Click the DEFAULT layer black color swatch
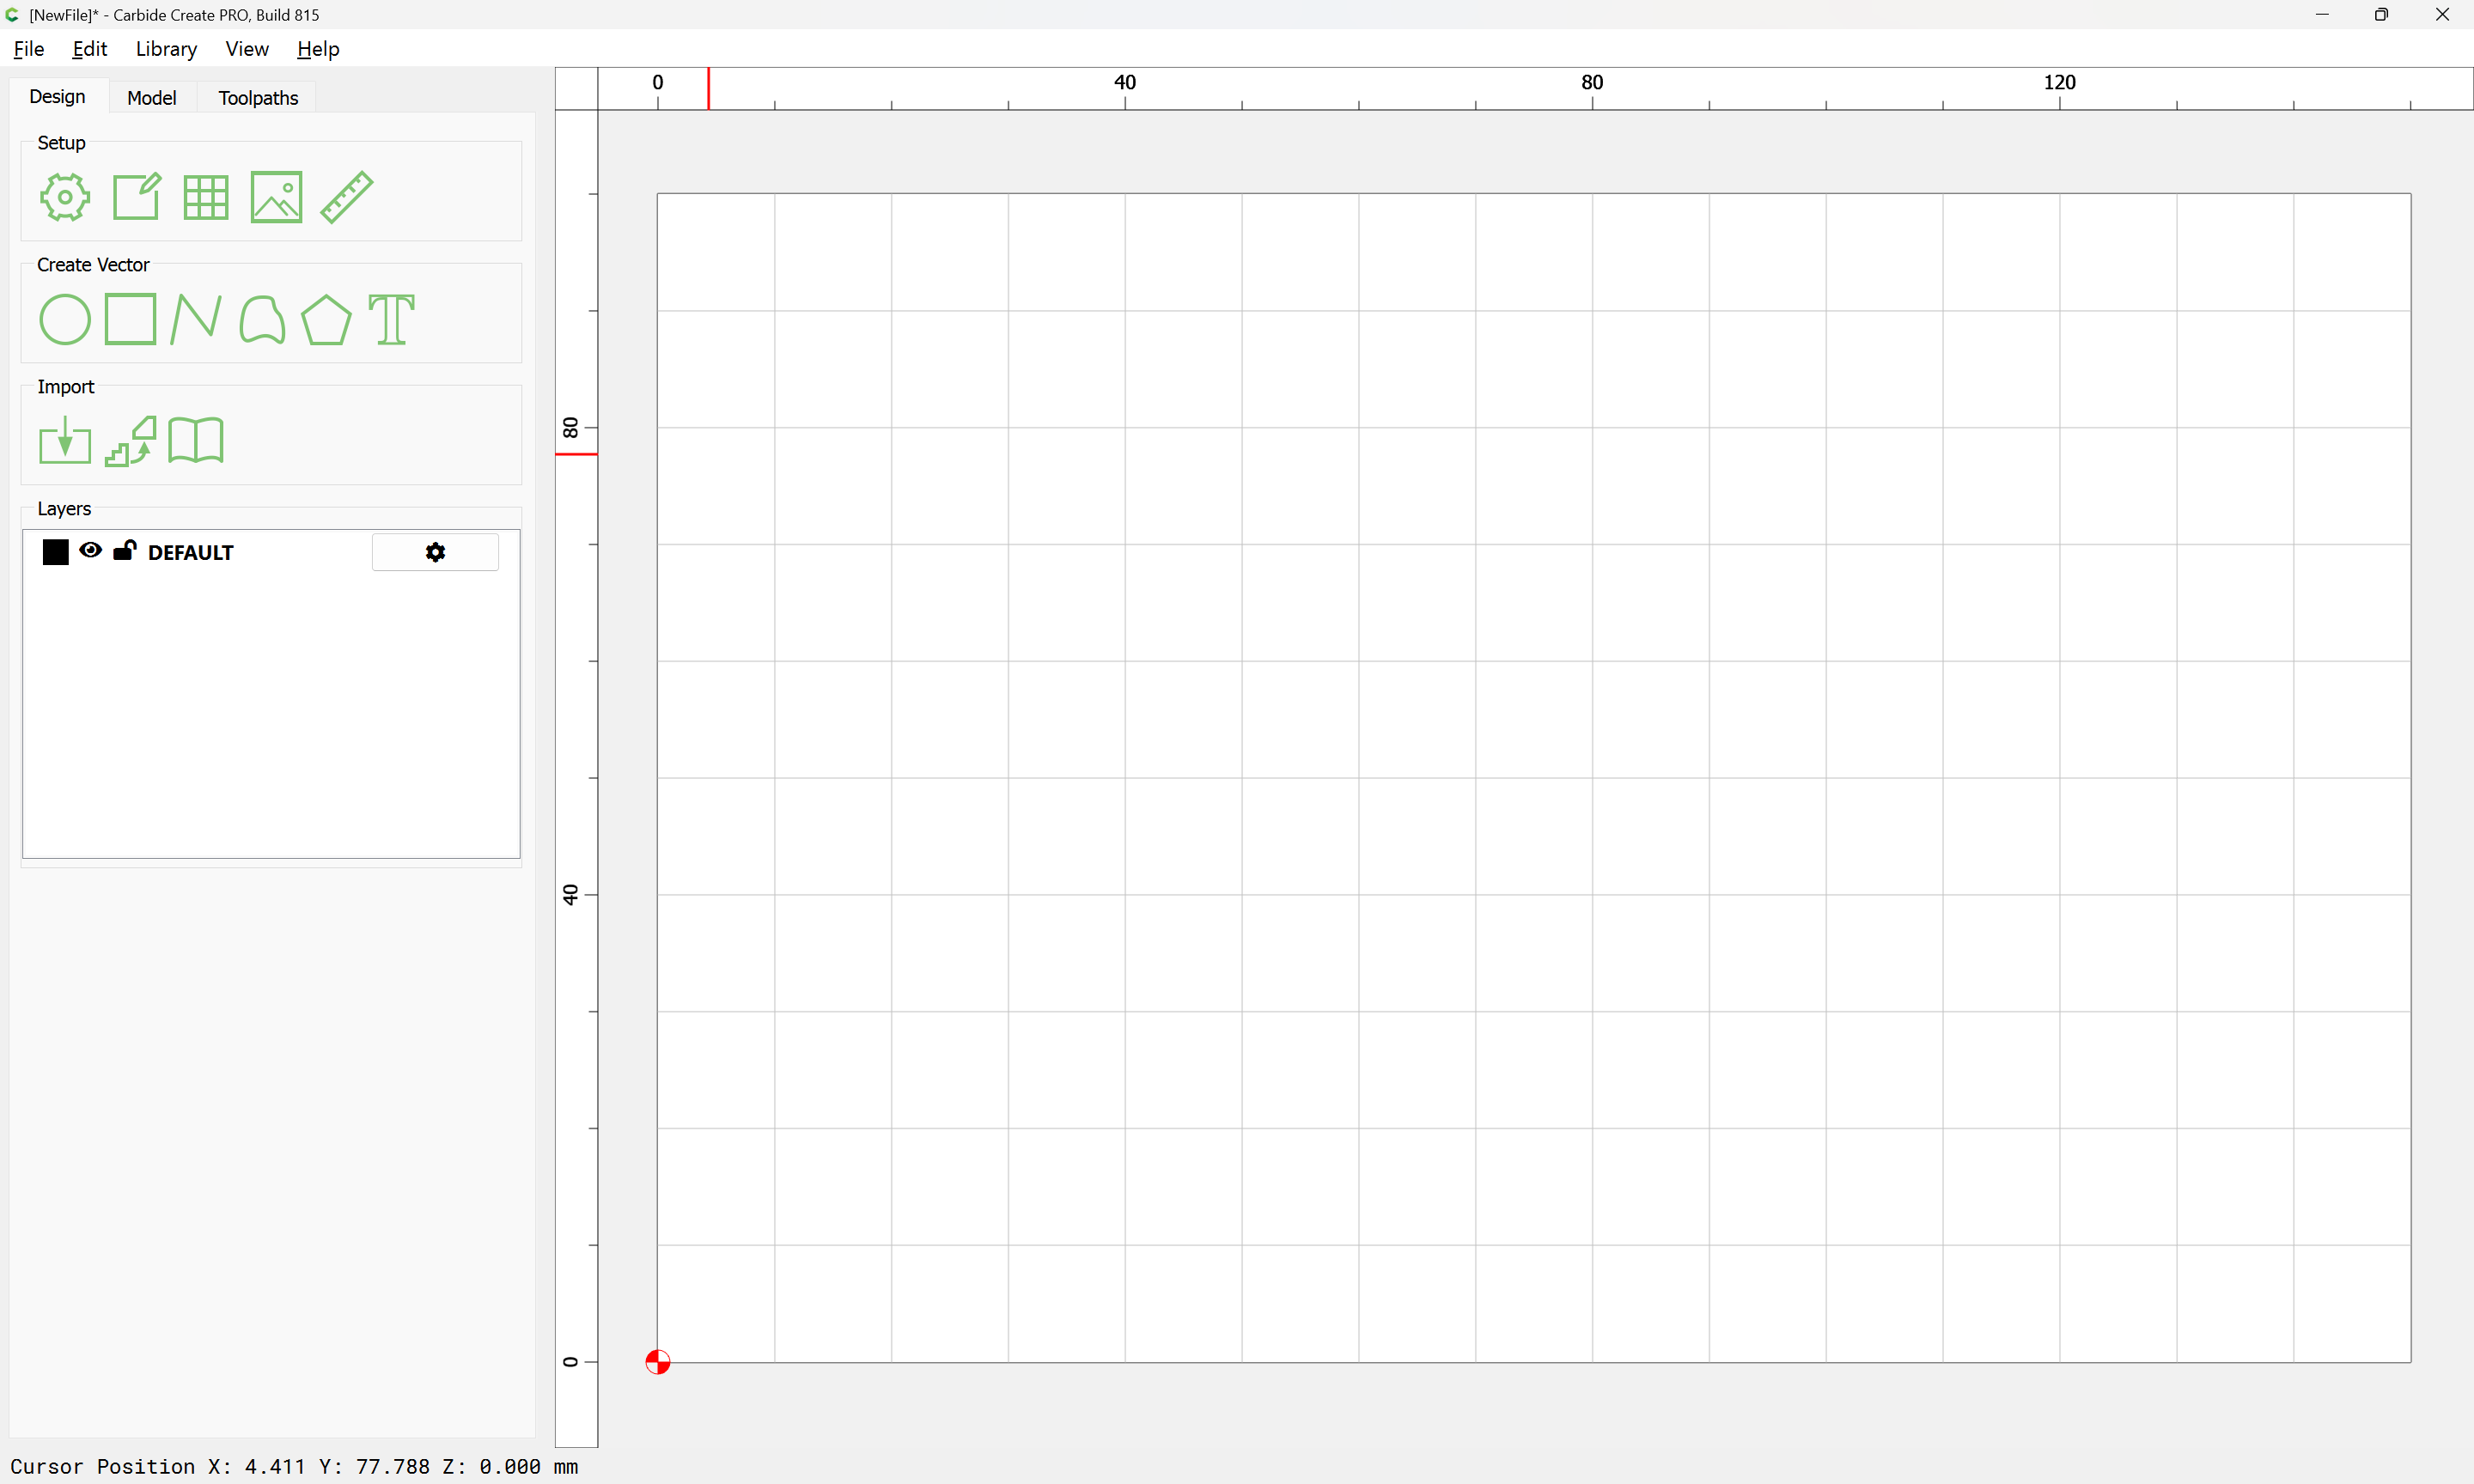The width and height of the screenshot is (2474, 1484). pyautogui.click(x=56, y=552)
